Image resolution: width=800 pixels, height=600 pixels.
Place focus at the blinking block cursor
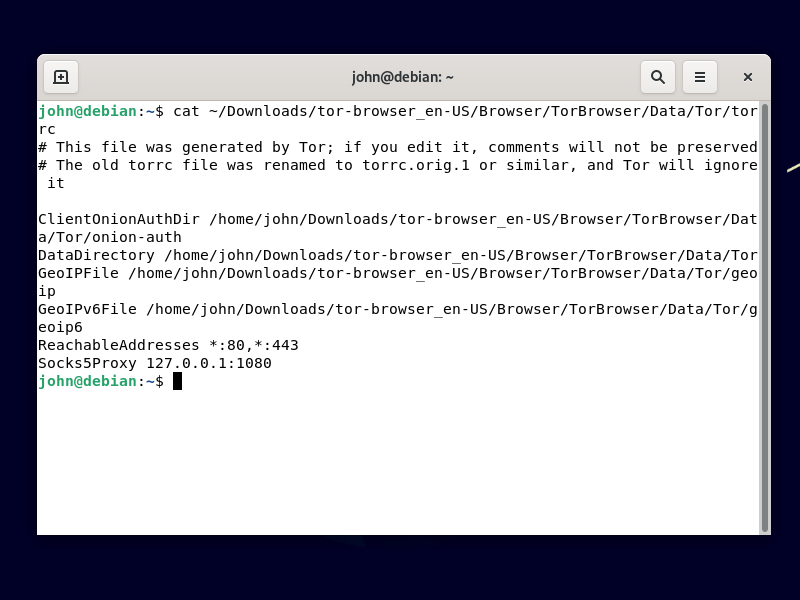[x=177, y=381]
